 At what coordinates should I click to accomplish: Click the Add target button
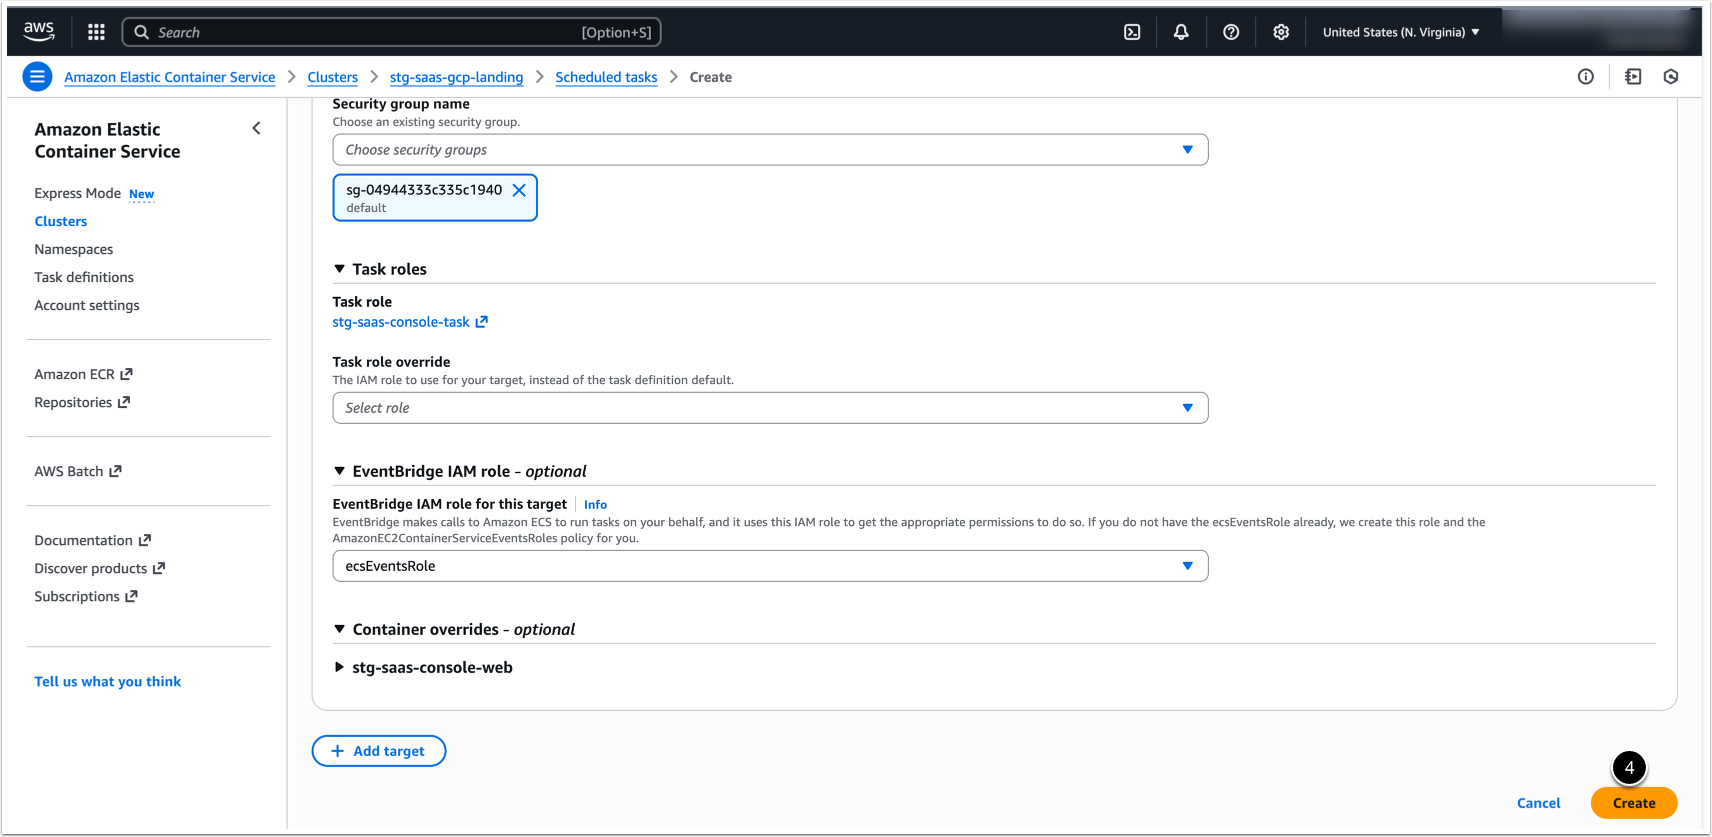[379, 751]
